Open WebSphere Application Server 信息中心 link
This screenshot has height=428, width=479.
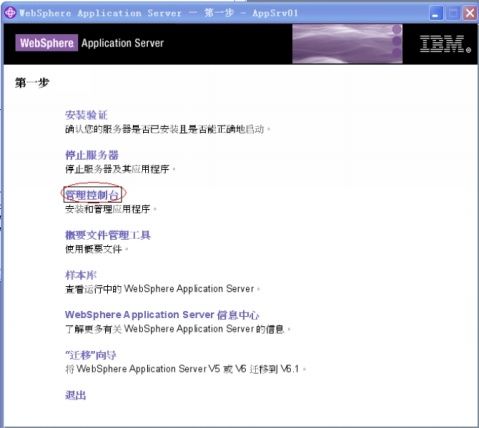[162, 315]
